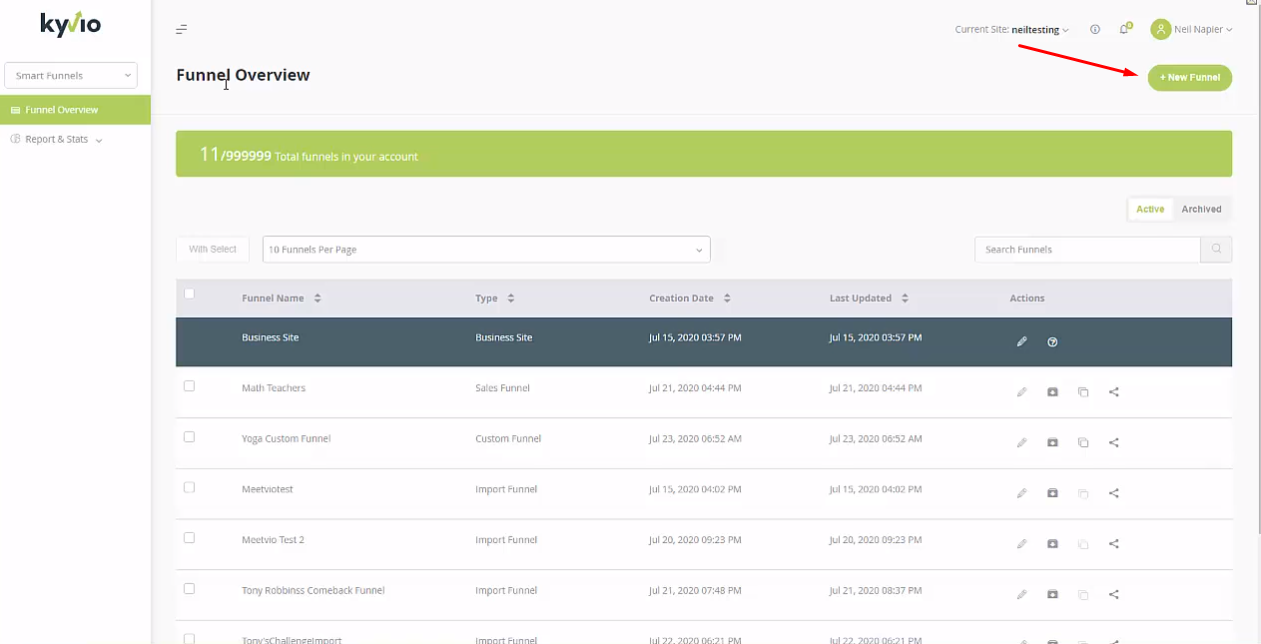Check the Meetvio Test 2 row checkbox
The height and width of the screenshot is (644, 1261).
click(x=189, y=538)
